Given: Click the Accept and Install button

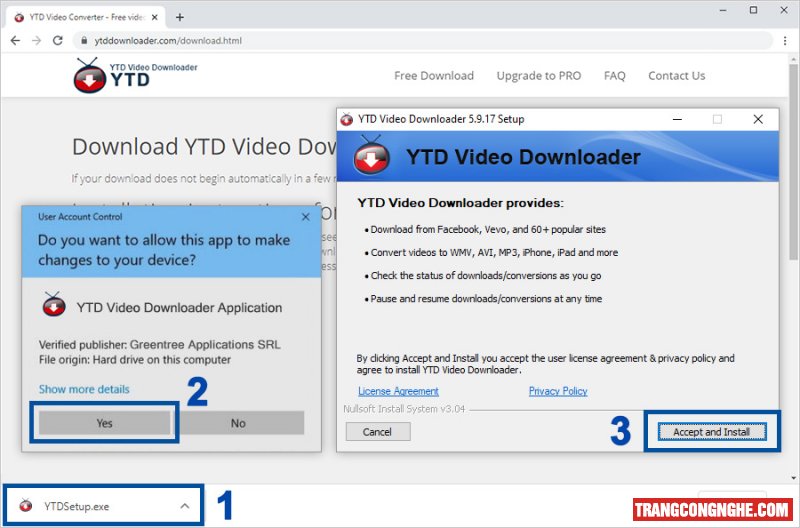Looking at the screenshot, I should point(712,432).
